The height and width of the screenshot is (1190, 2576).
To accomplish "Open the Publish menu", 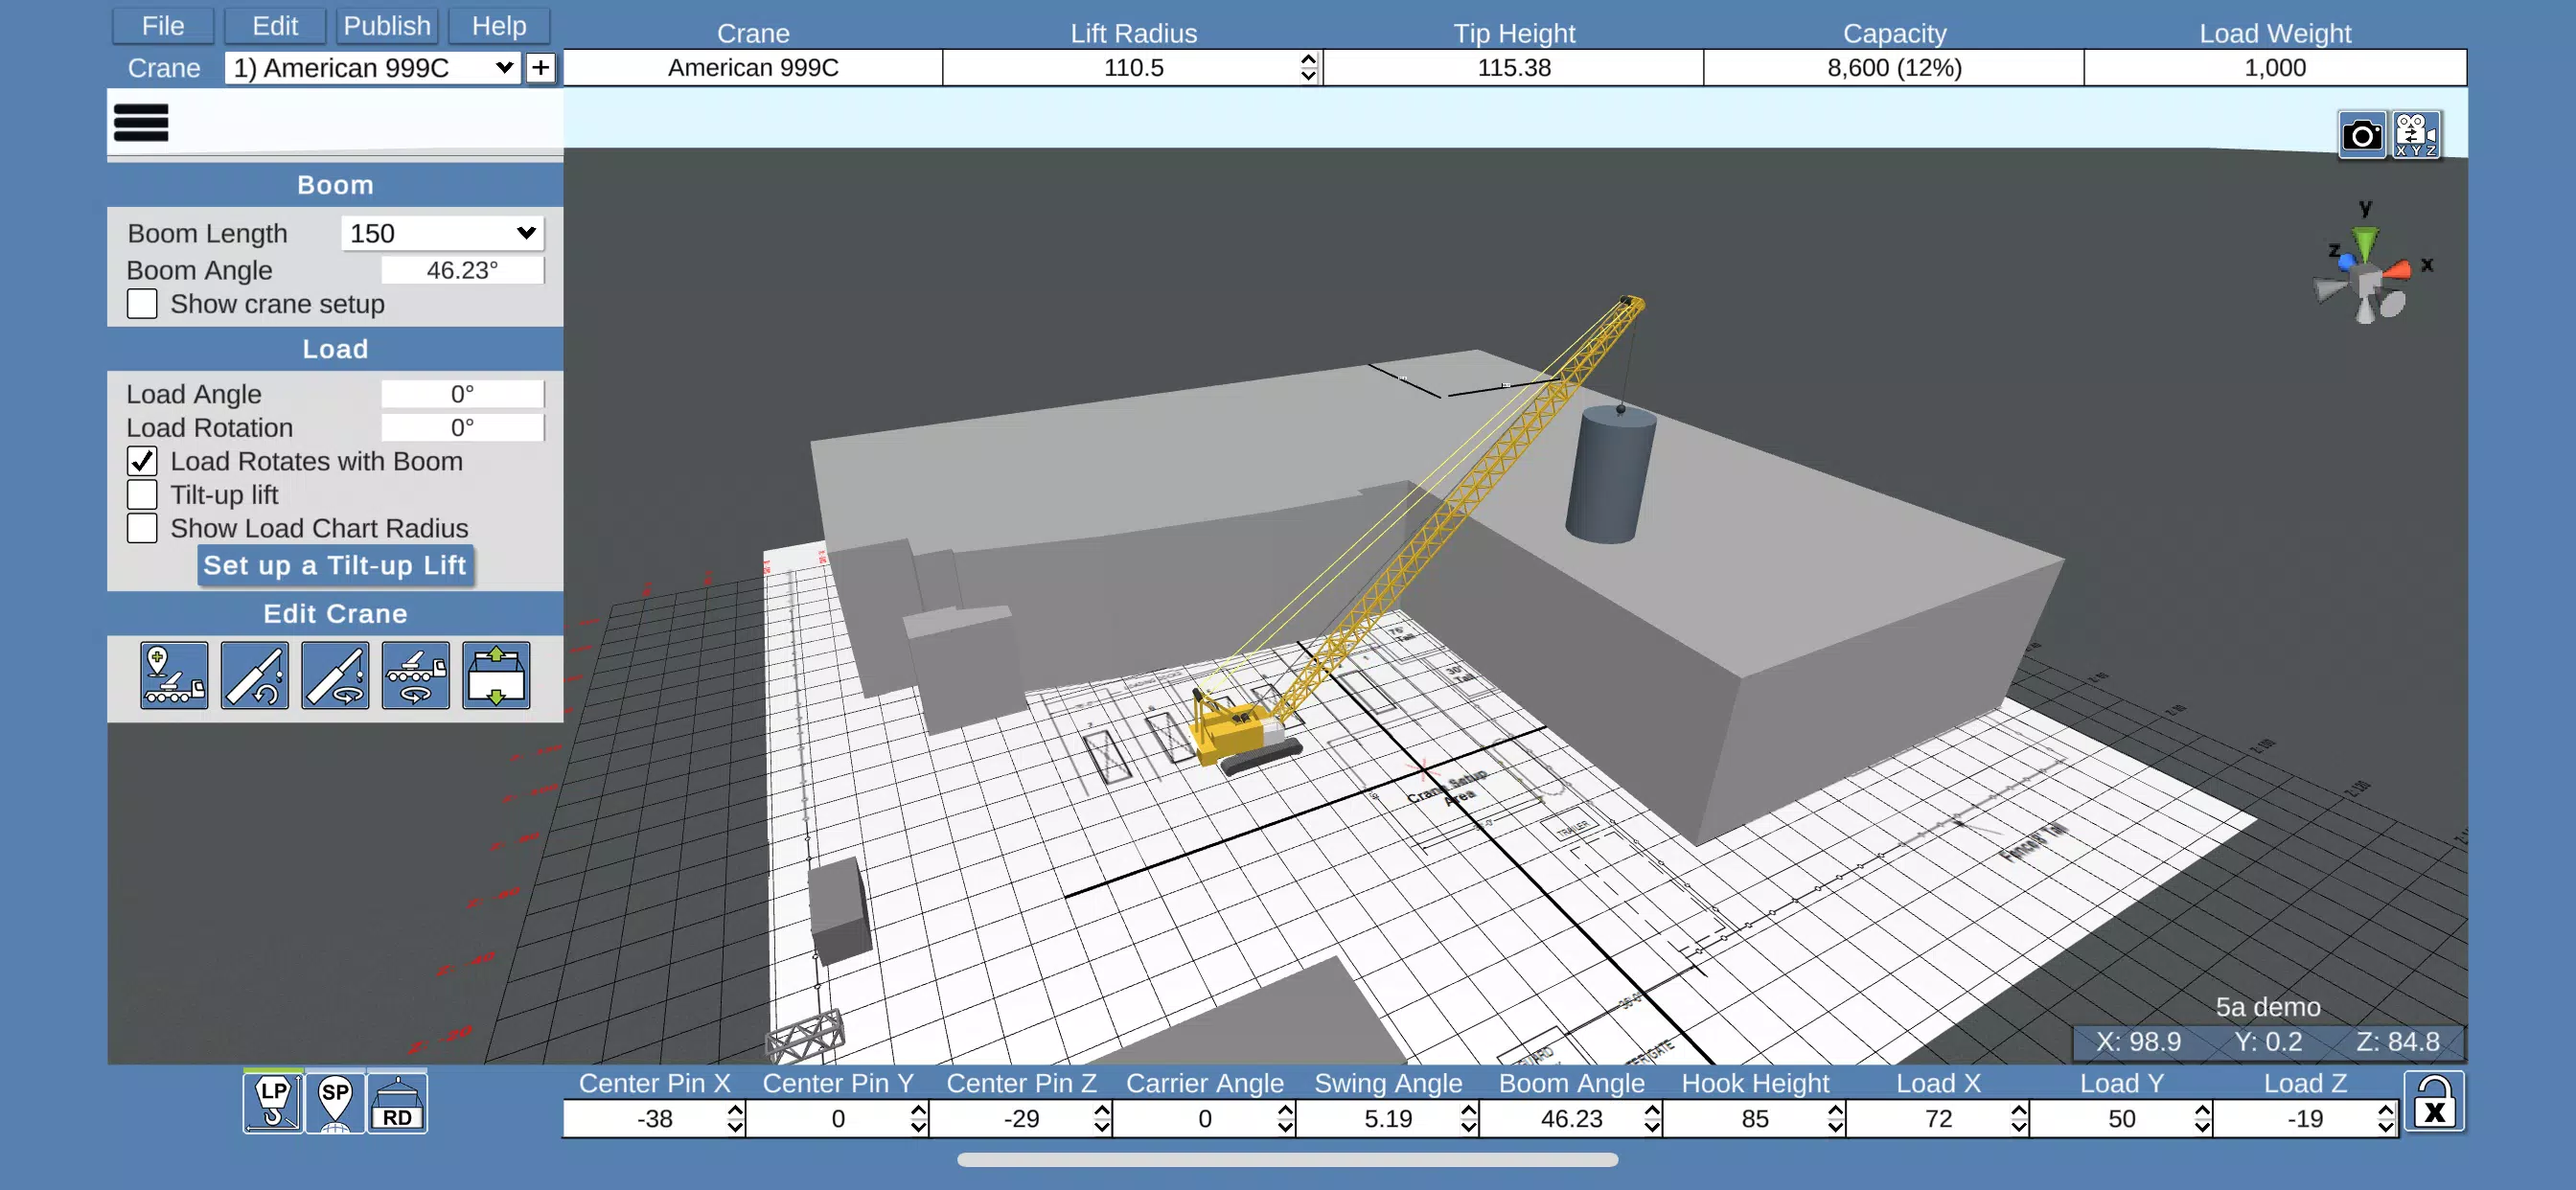I will (x=387, y=26).
